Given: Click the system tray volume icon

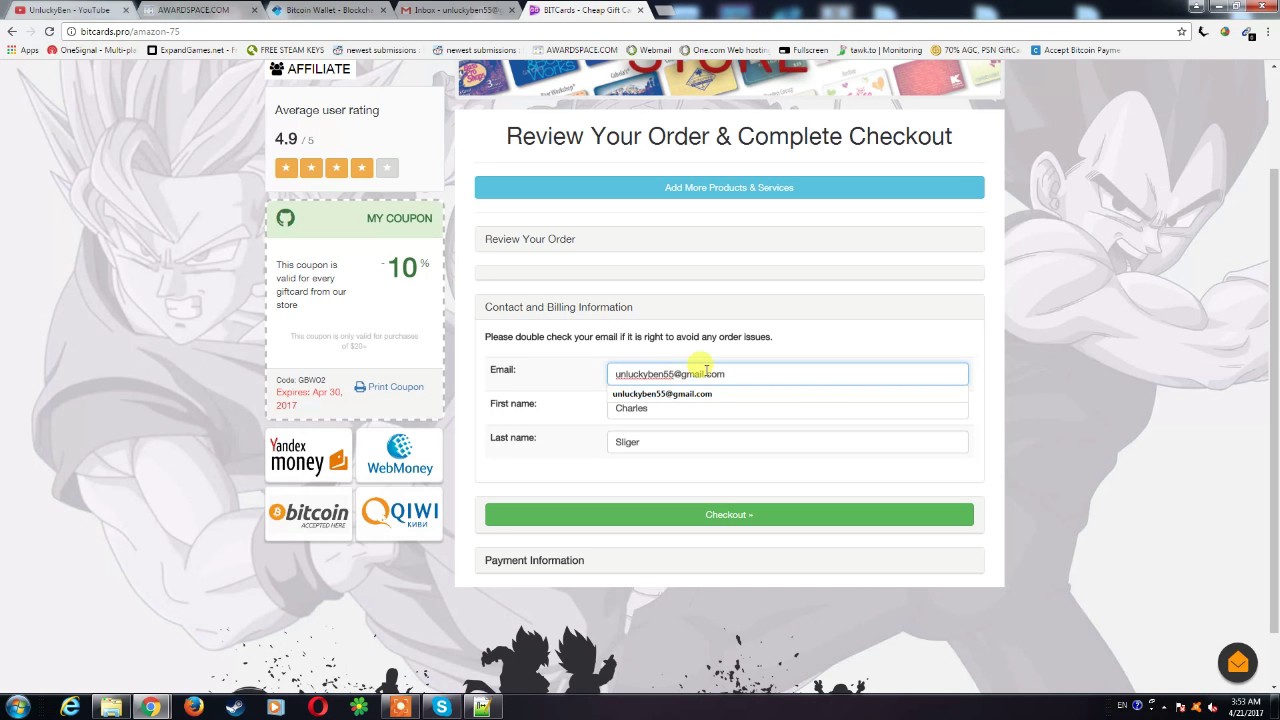Looking at the screenshot, I should point(1212,706).
